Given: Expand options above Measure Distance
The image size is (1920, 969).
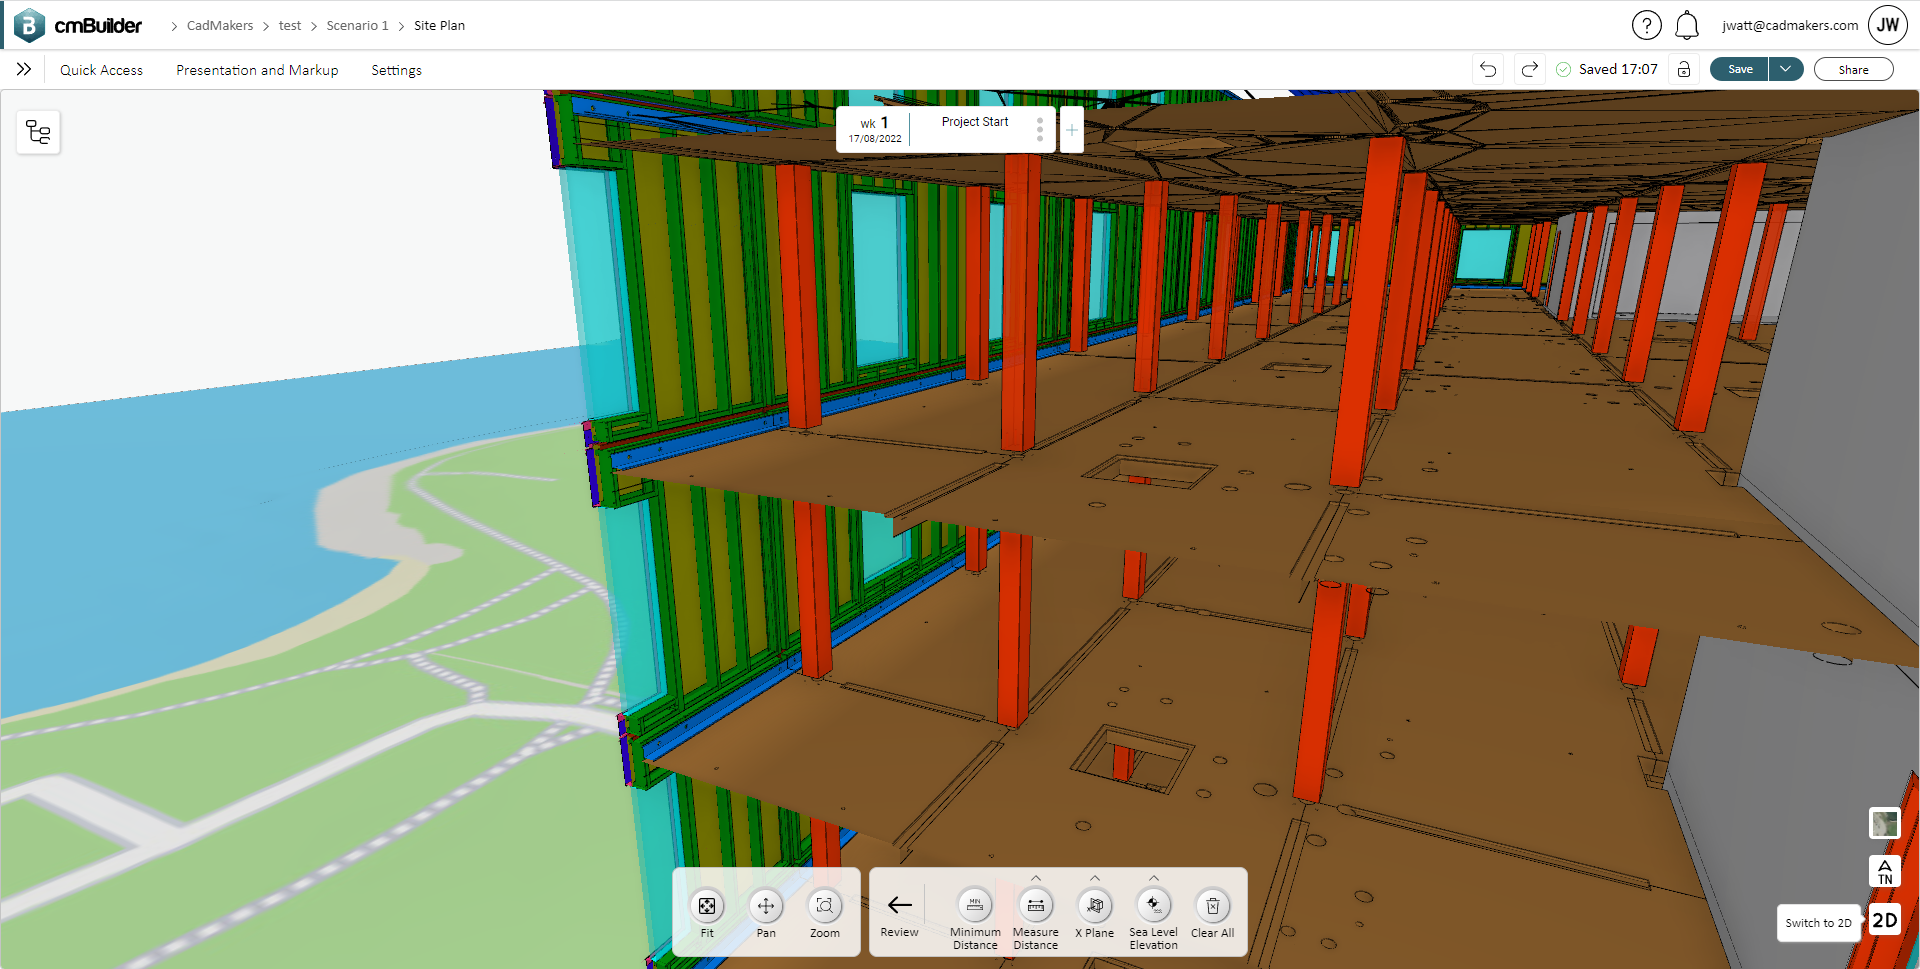Looking at the screenshot, I should tap(1036, 878).
